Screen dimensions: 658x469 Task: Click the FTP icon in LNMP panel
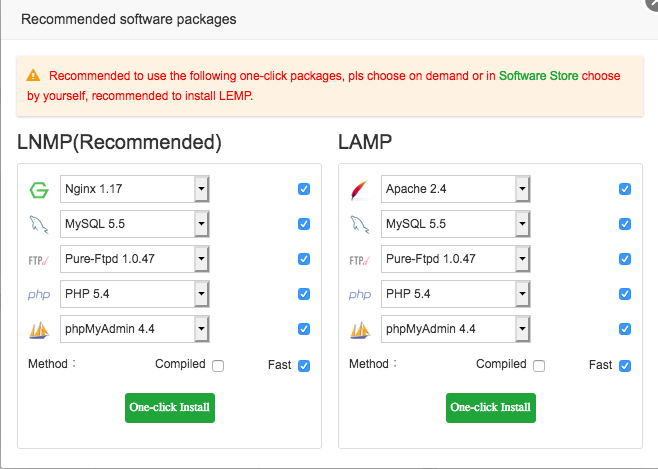tap(39, 261)
